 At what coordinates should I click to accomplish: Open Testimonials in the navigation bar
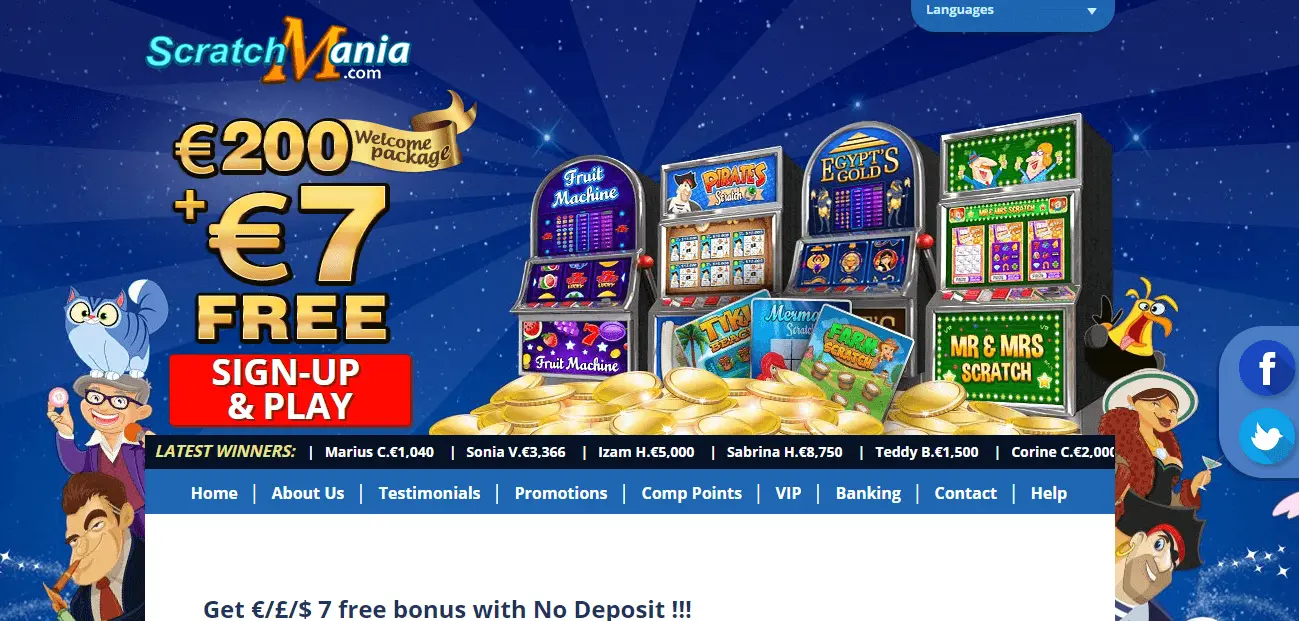[x=429, y=493]
